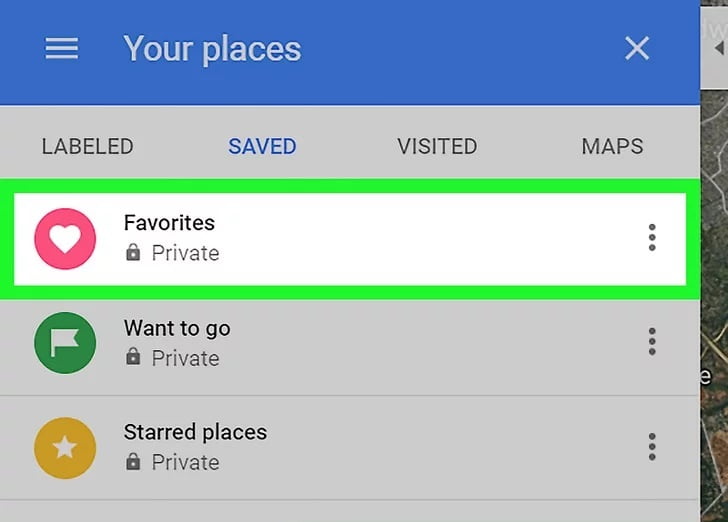
Task: Open the Visited tab
Action: [x=437, y=146]
